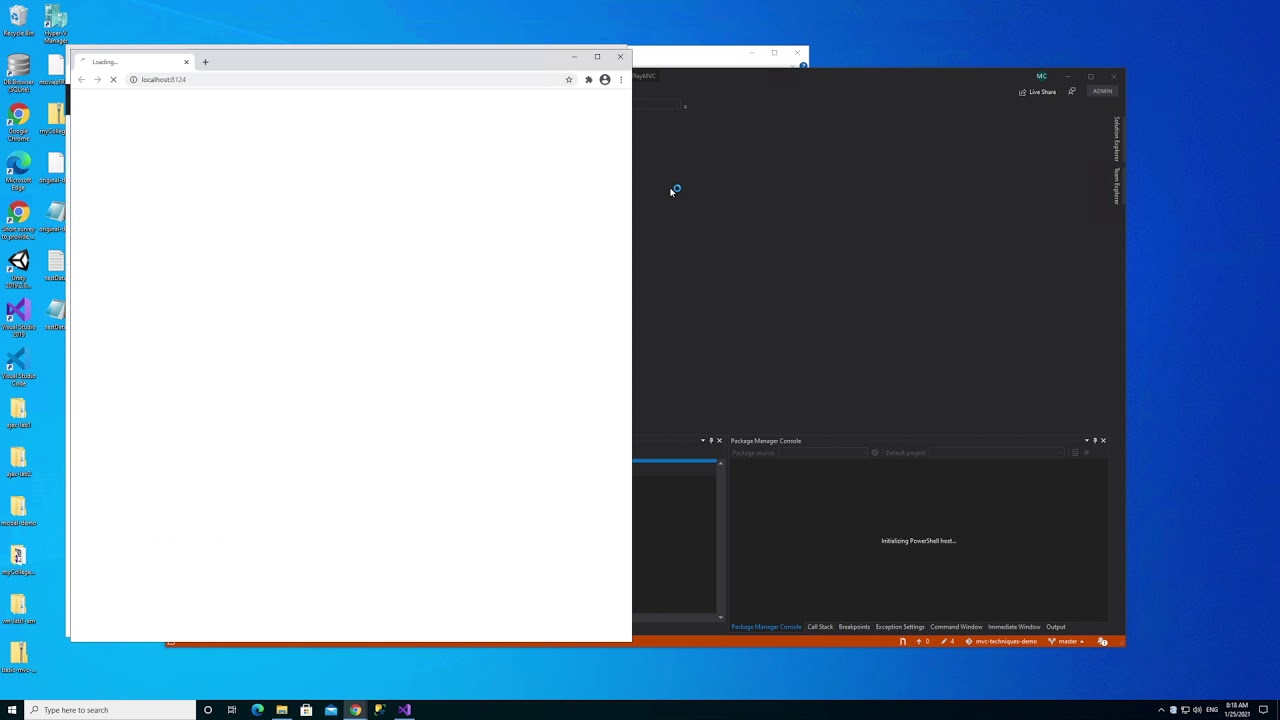Click the ADMIN badge in Visual Studio
Viewport: 1280px width, 720px height.
coord(1102,91)
